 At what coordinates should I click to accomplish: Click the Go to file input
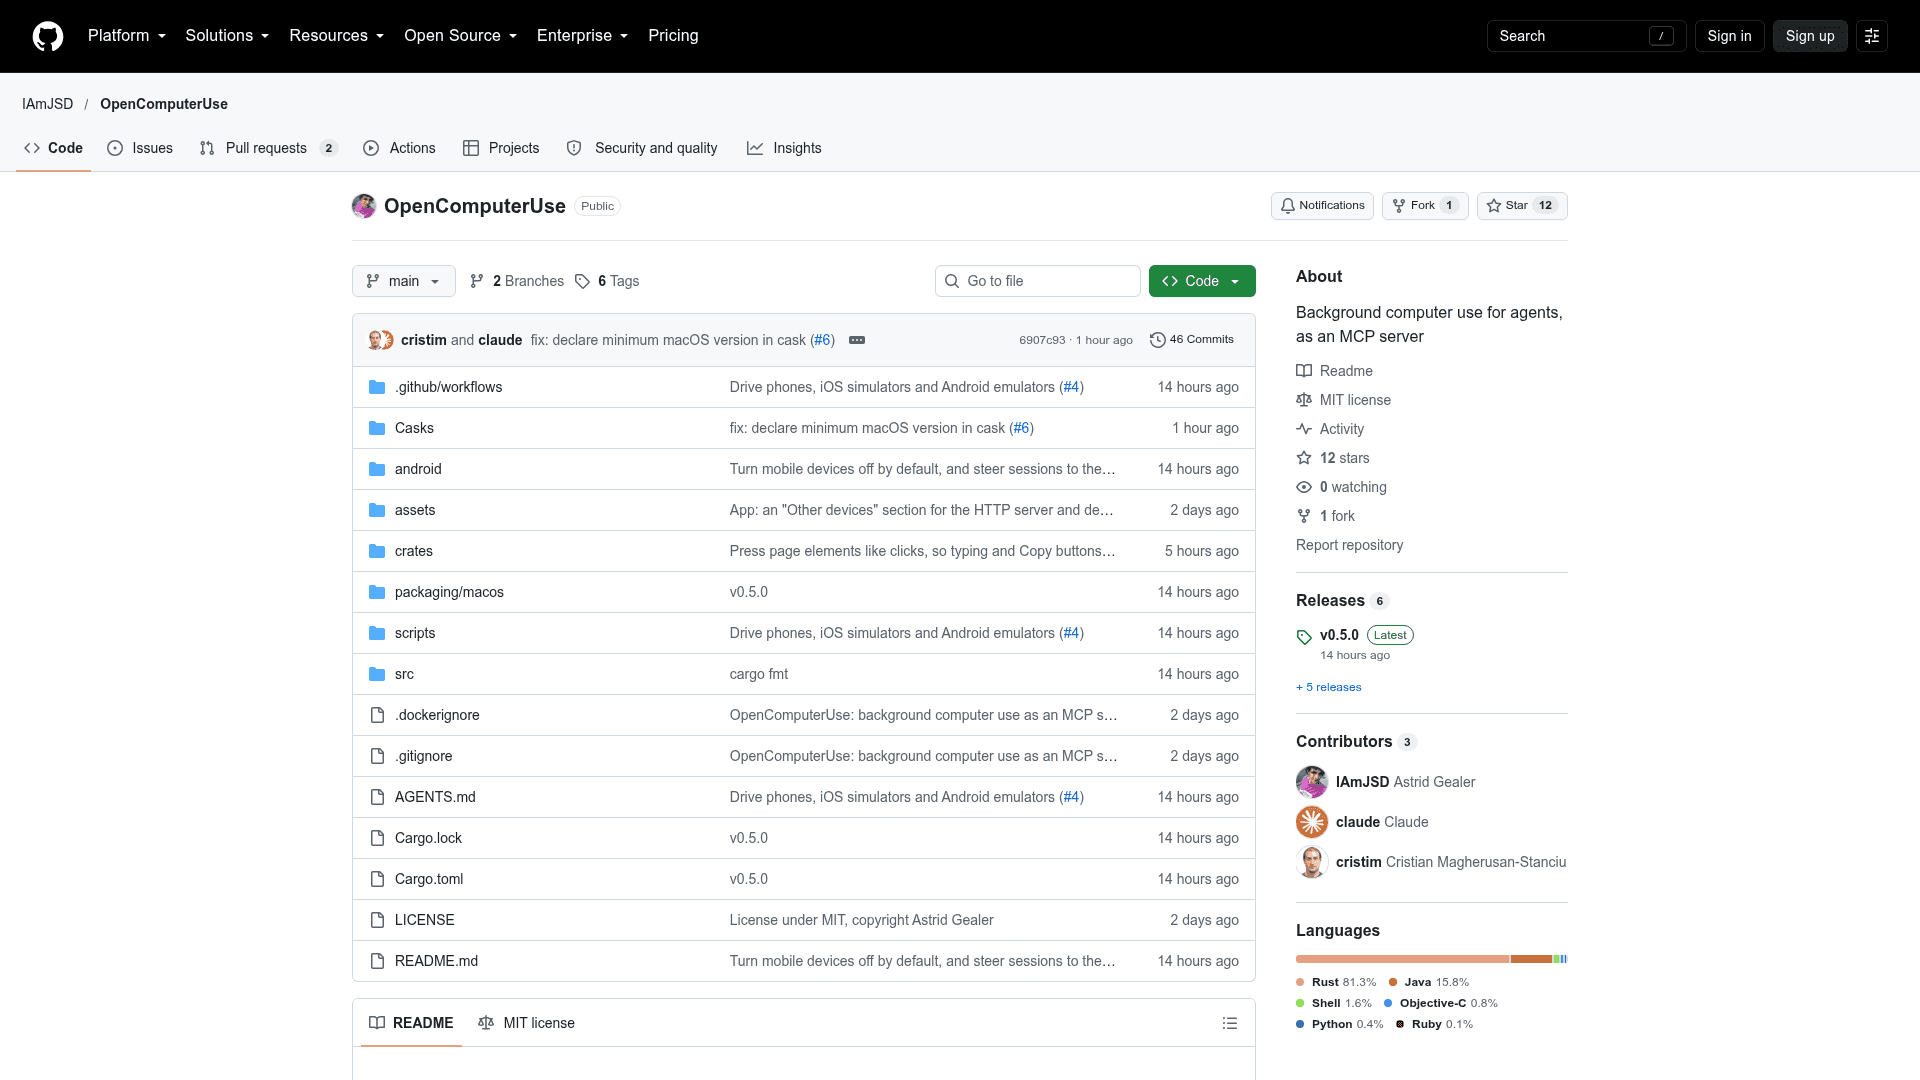(x=1038, y=281)
